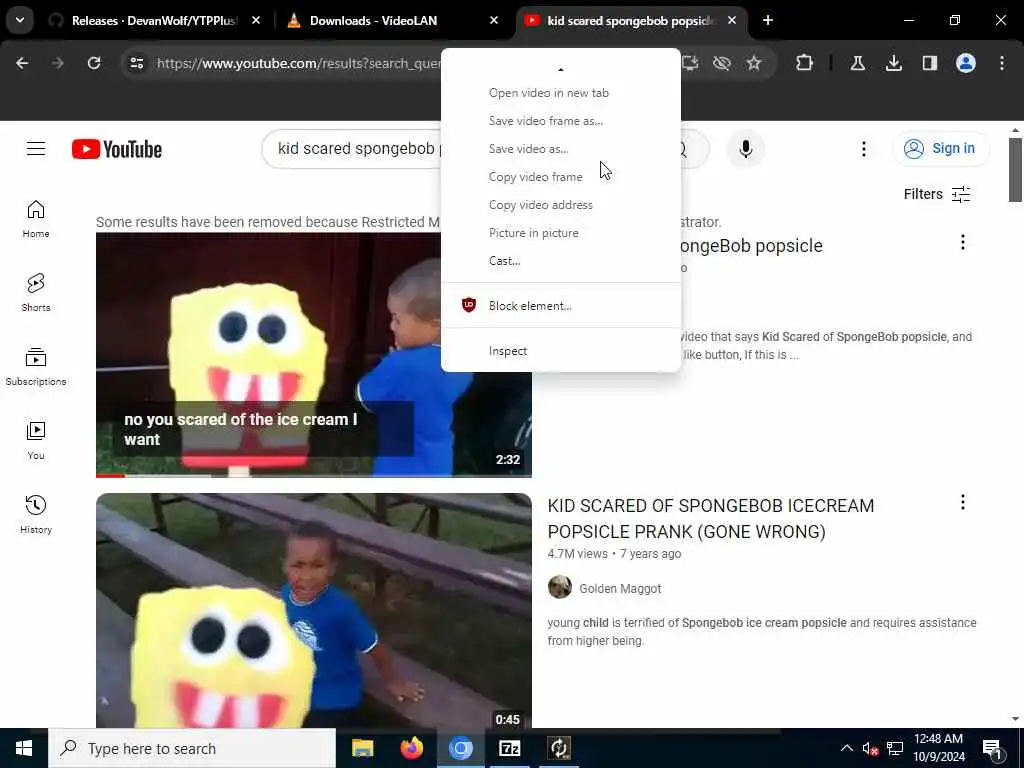Viewport: 1024px width, 768px height.
Task: Choose Cast... from context menu
Action: click(560, 261)
